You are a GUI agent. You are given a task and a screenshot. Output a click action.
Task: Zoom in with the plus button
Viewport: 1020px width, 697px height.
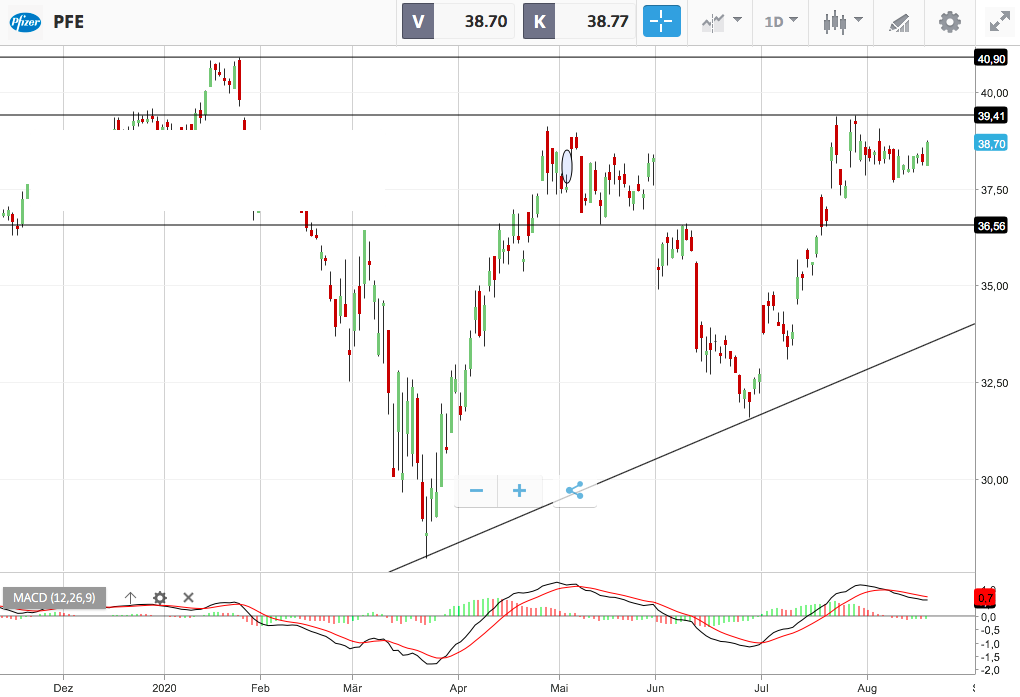coord(519,491)
